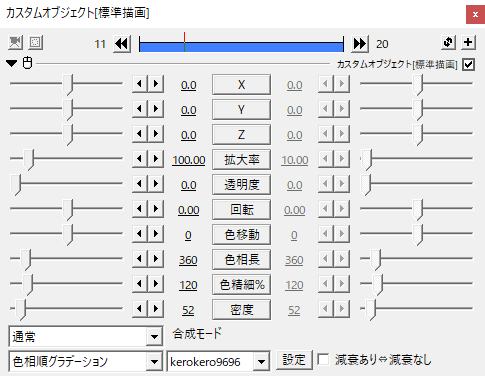Image resolution: width=485 pixels, height=376 pixels.
Task: Open the 色相順グラデーション dropdown
Action: [86, 361]
